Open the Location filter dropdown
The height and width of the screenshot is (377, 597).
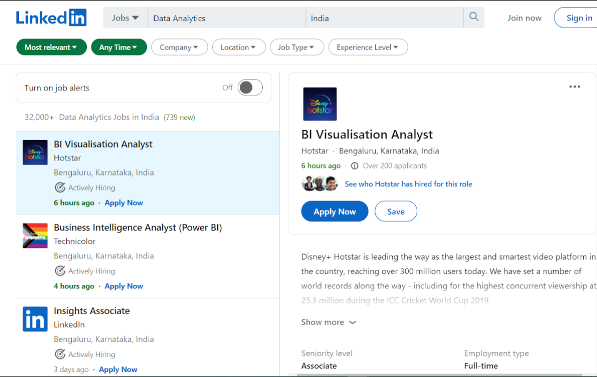click(238, 47)
